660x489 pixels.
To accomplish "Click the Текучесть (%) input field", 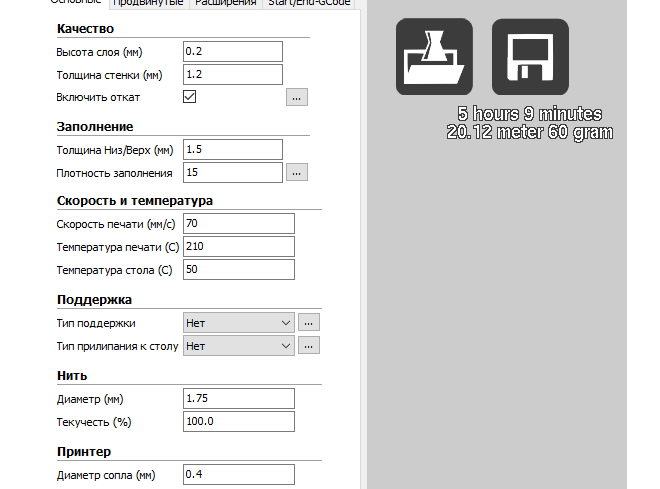I will pyautogui.click(x=239, y=422).
